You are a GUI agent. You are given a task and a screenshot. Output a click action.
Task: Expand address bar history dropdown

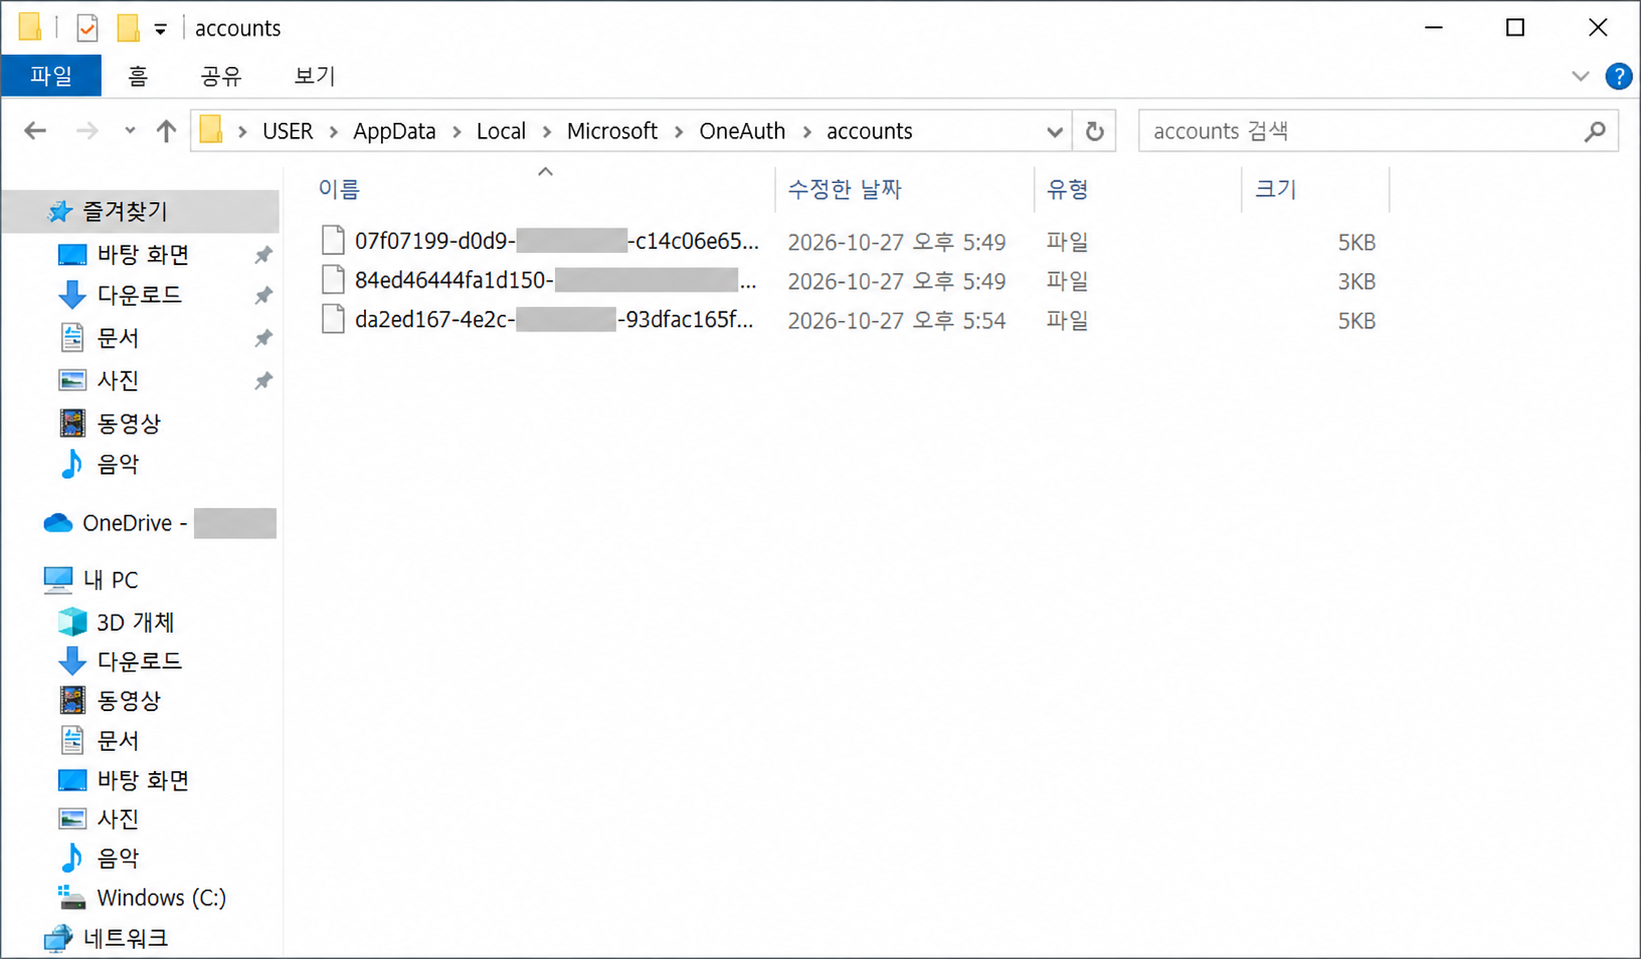pyautogui.click(x=1054, y=131)
